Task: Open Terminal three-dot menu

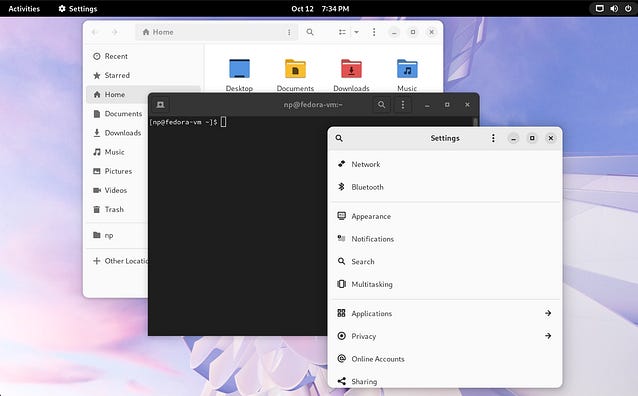Action: [x=403, y=105]
